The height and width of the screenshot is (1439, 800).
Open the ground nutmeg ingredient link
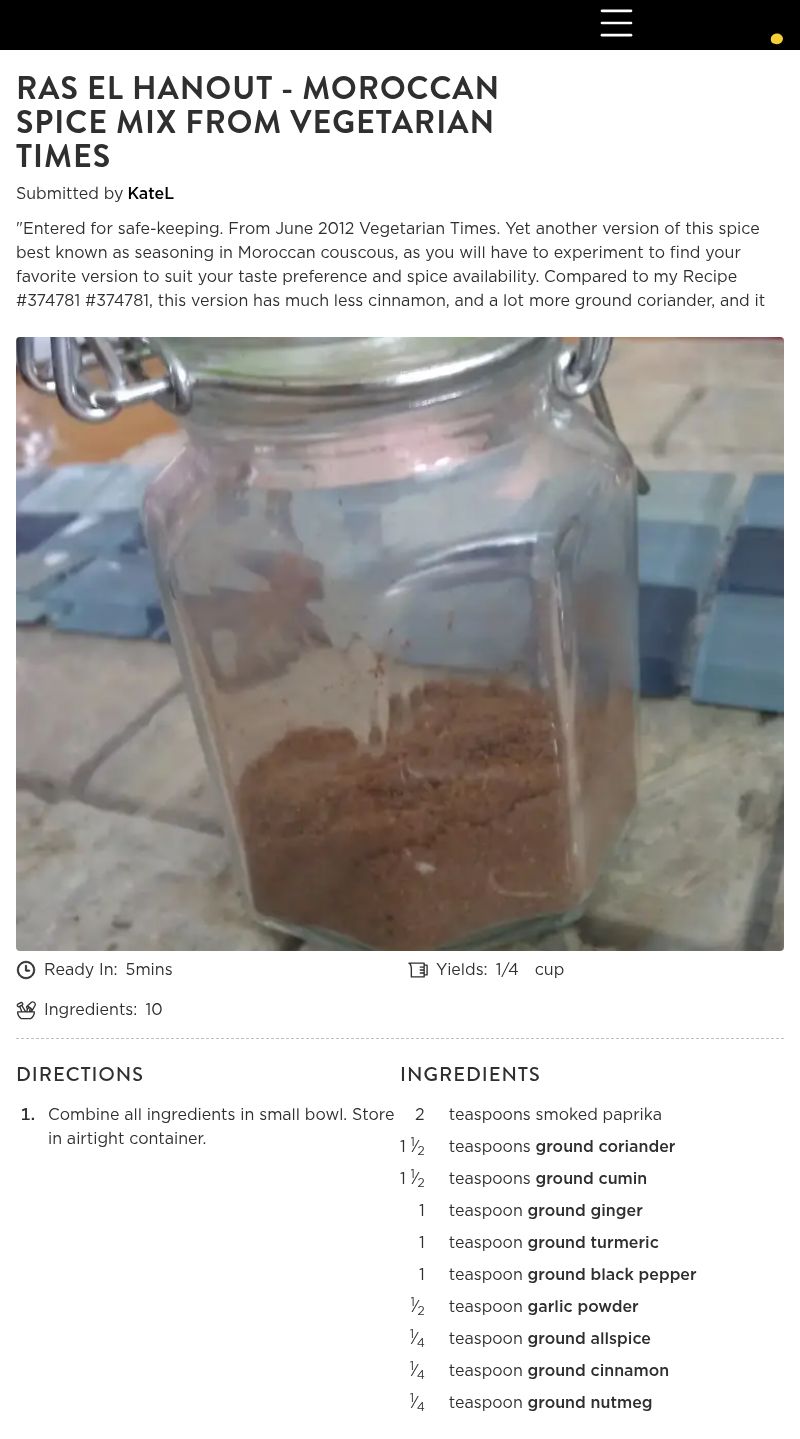(x=590, y=1402)
